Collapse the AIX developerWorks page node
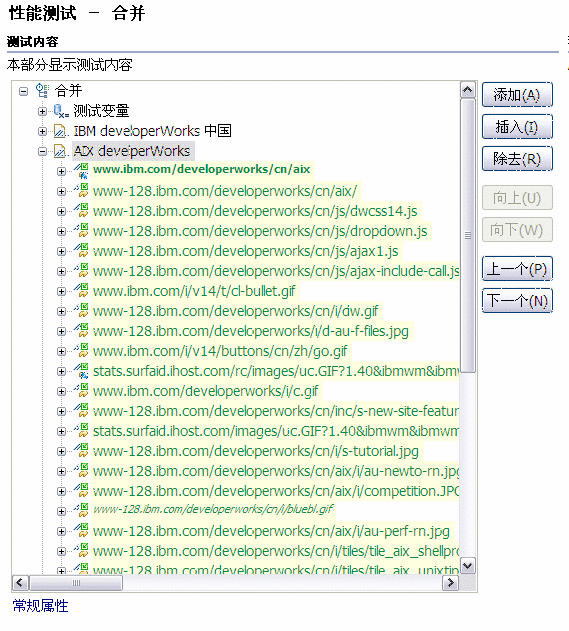The height and width of the screenshot is (631, 569). (x=42, y=152)
